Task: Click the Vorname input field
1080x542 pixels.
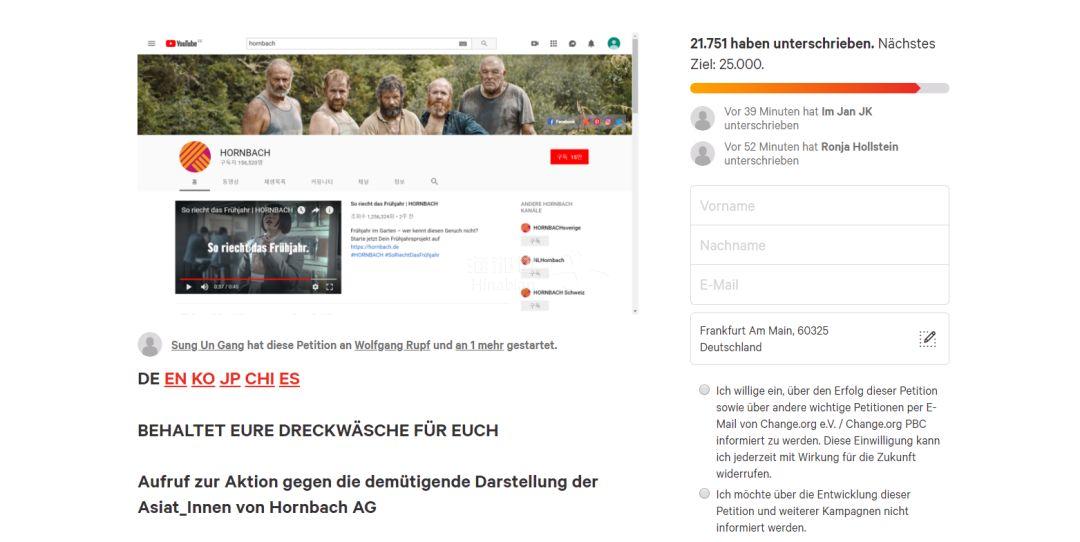Action: [x=819, y=206]
